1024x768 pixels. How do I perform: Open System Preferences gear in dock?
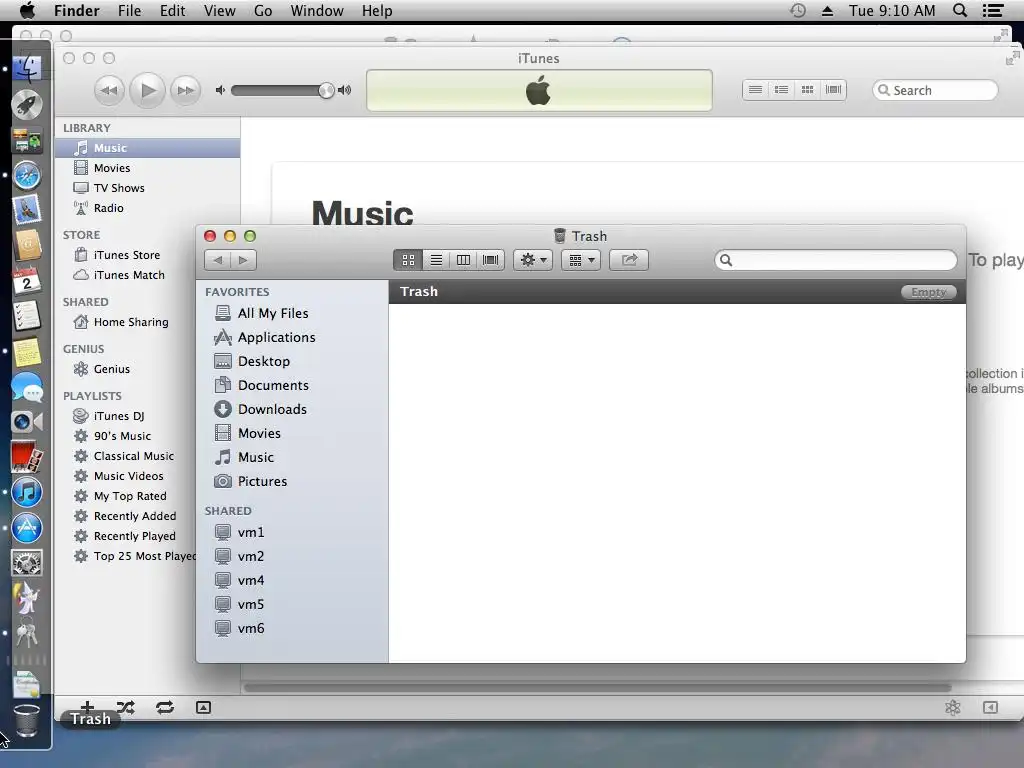coord(27,563)
